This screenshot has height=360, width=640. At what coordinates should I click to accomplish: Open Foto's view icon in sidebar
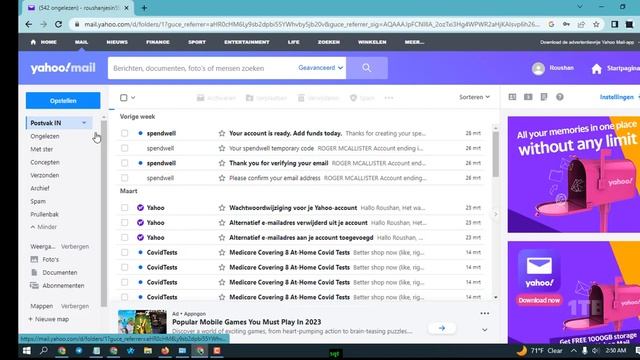click(x=34, y=259)
